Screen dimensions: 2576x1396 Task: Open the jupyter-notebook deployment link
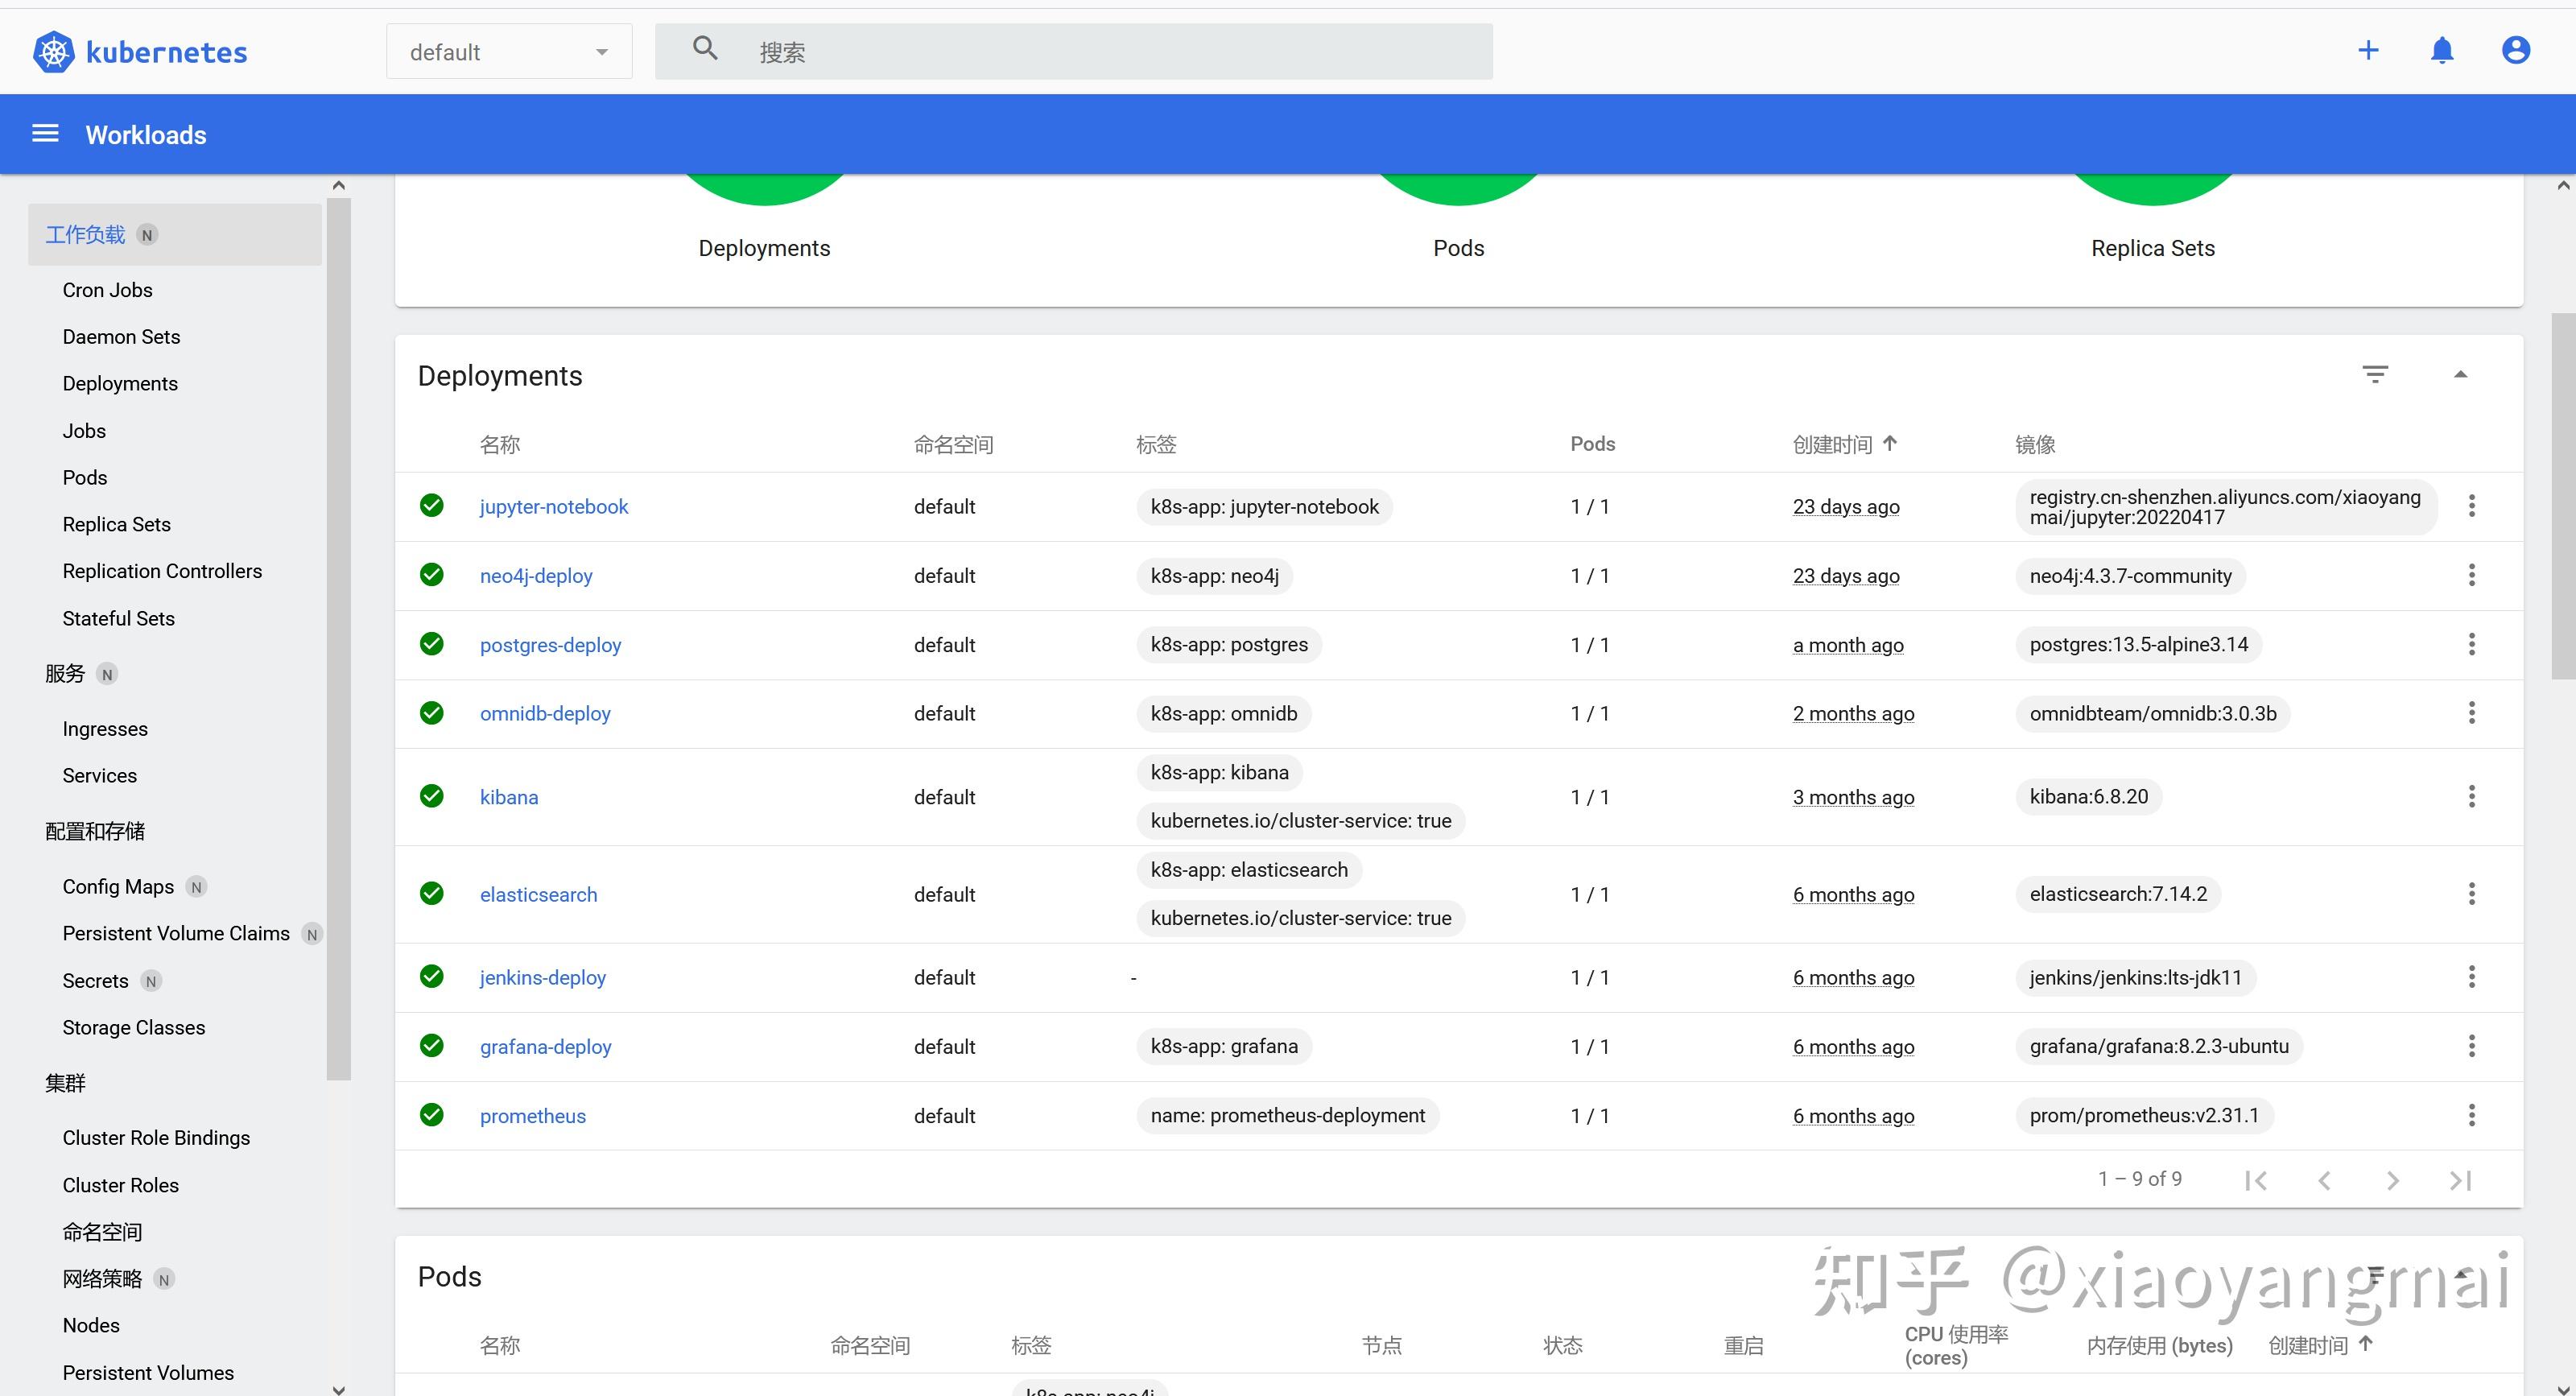pos(554,507)
